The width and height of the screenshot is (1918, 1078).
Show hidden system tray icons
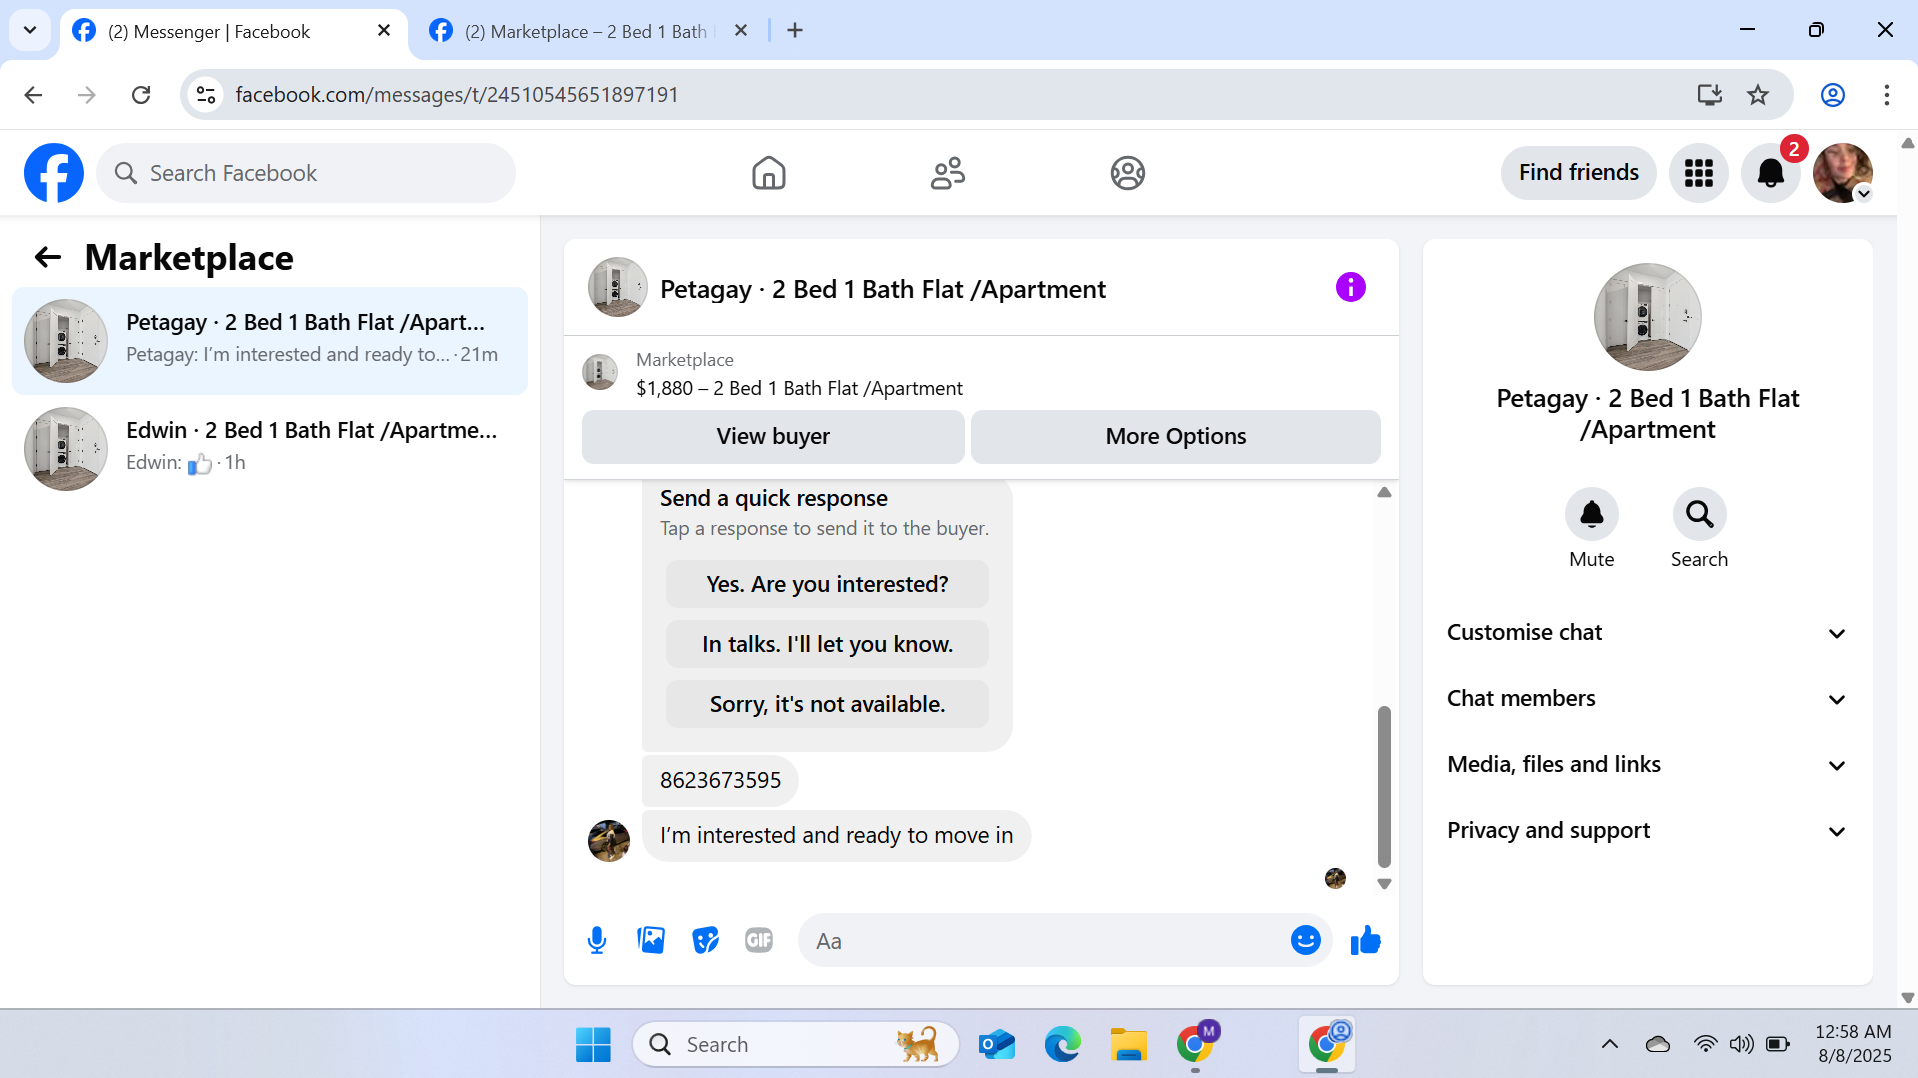coord(1609,1044)
